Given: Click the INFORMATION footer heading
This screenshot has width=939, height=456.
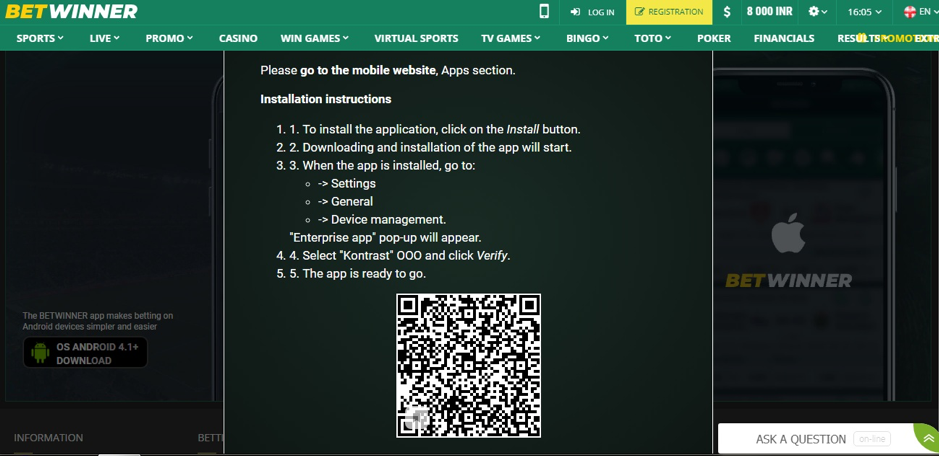Looking at the screenshot, I should pos(49,438).
